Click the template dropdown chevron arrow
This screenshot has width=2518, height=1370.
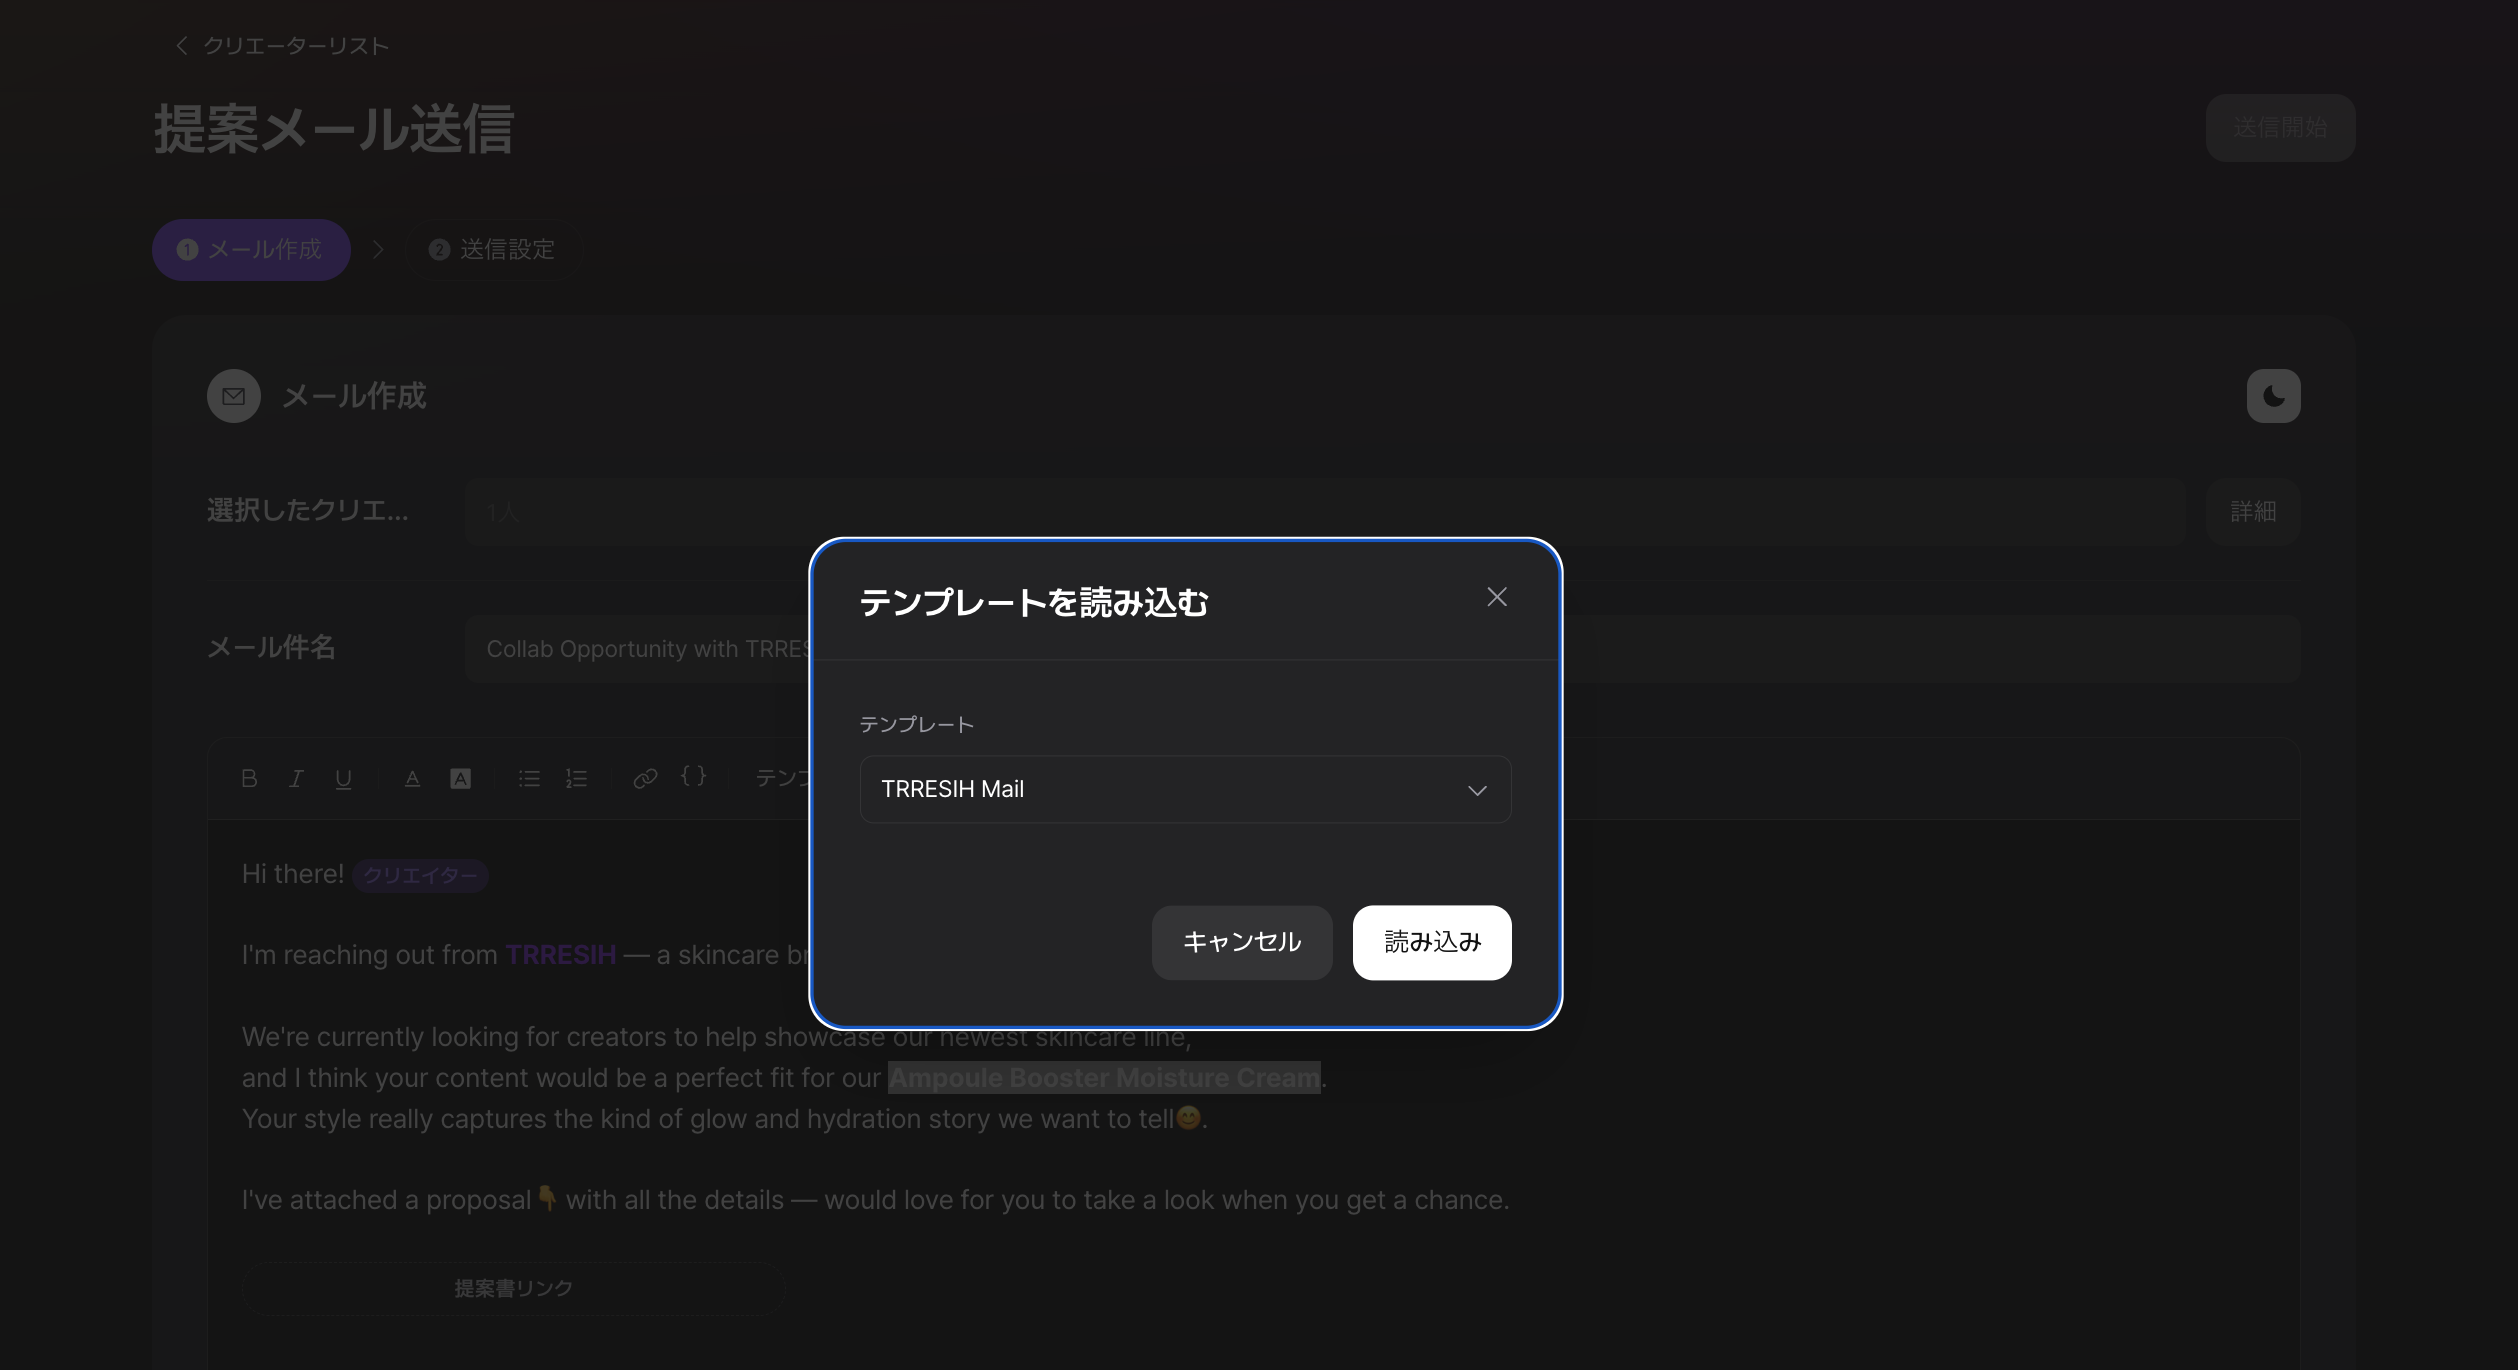click(x=1476, y=790)
